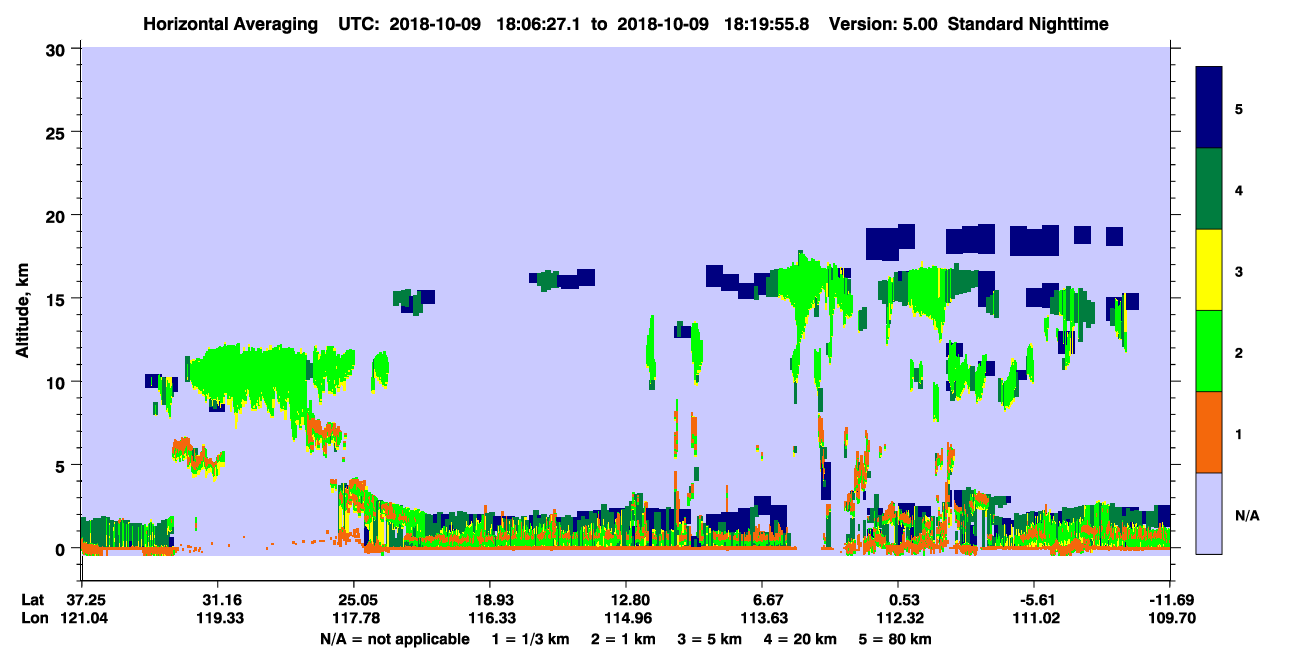The height and width of the screenshot is (667, 1300).
Task: Click the 'Lat' row label
Action: [x=32, y=600]
